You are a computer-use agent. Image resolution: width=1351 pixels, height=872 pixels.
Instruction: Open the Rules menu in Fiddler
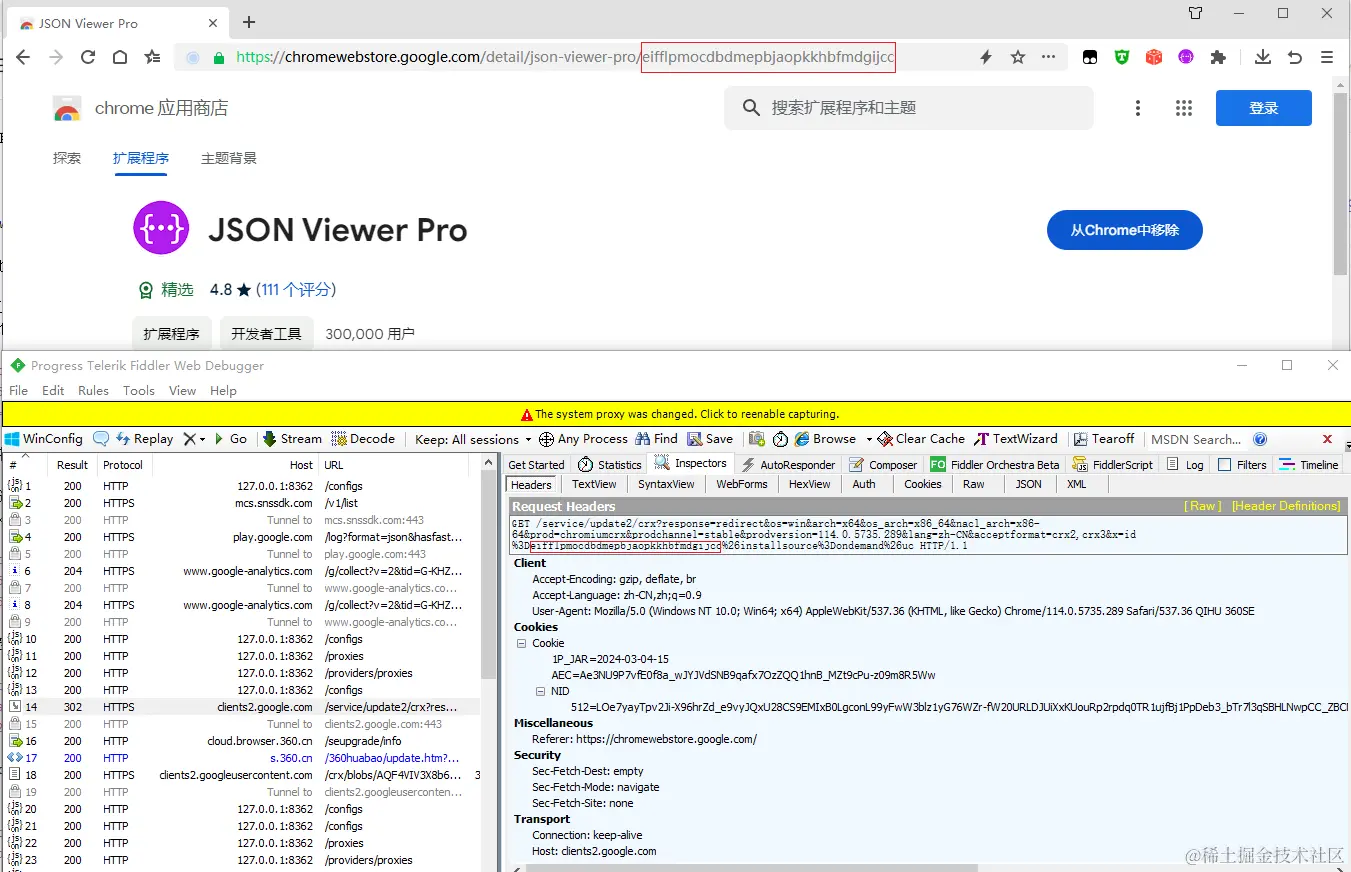pos(93,391)
